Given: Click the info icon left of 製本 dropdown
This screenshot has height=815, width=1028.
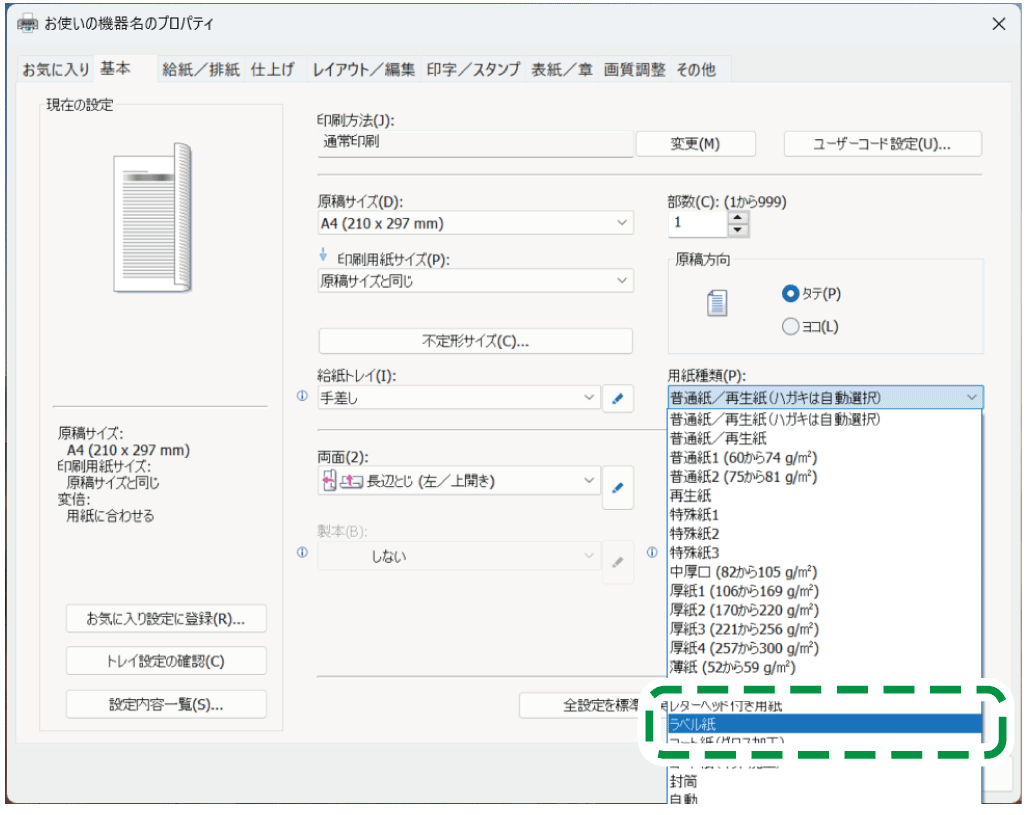Looking at the screenshot, I should pos(303,552).
